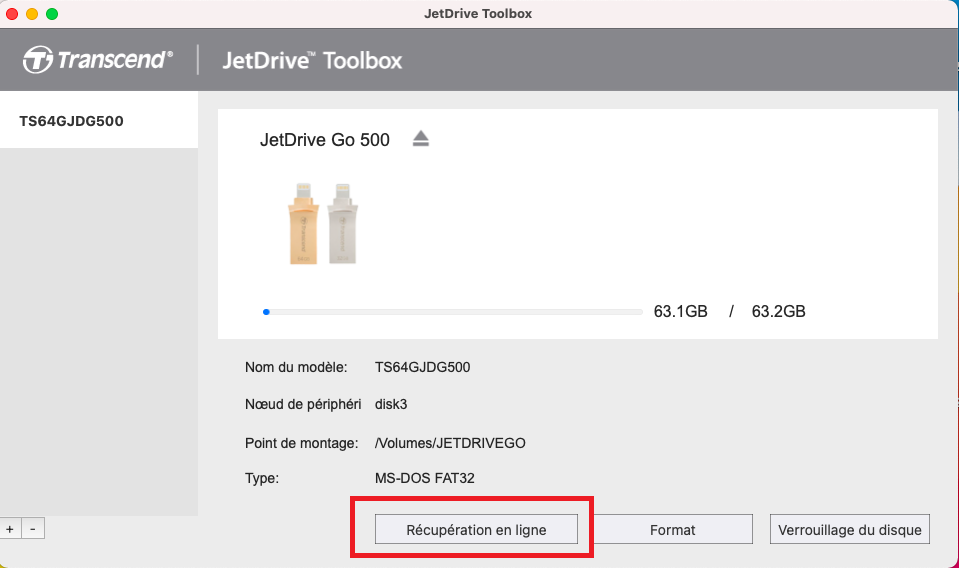This screenshot has height=568, width=959.
Task: Click the gray storage capacity bar
Action: pyautogui.click(x=453, y=312)
